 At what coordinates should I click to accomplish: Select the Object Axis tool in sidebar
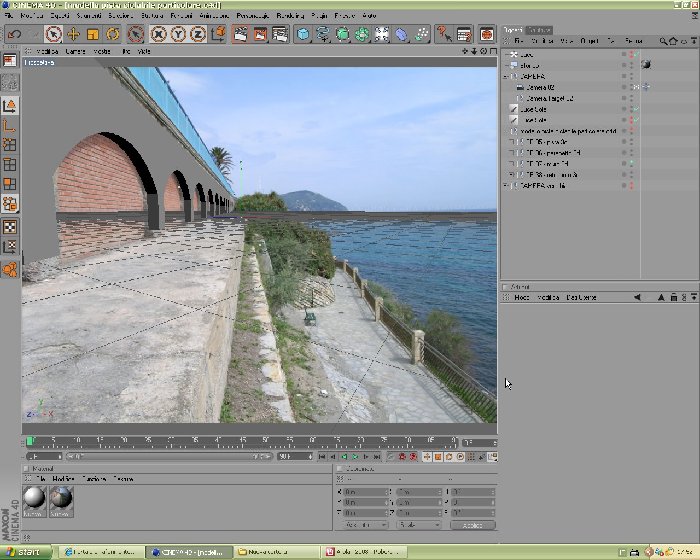[10, 125]
